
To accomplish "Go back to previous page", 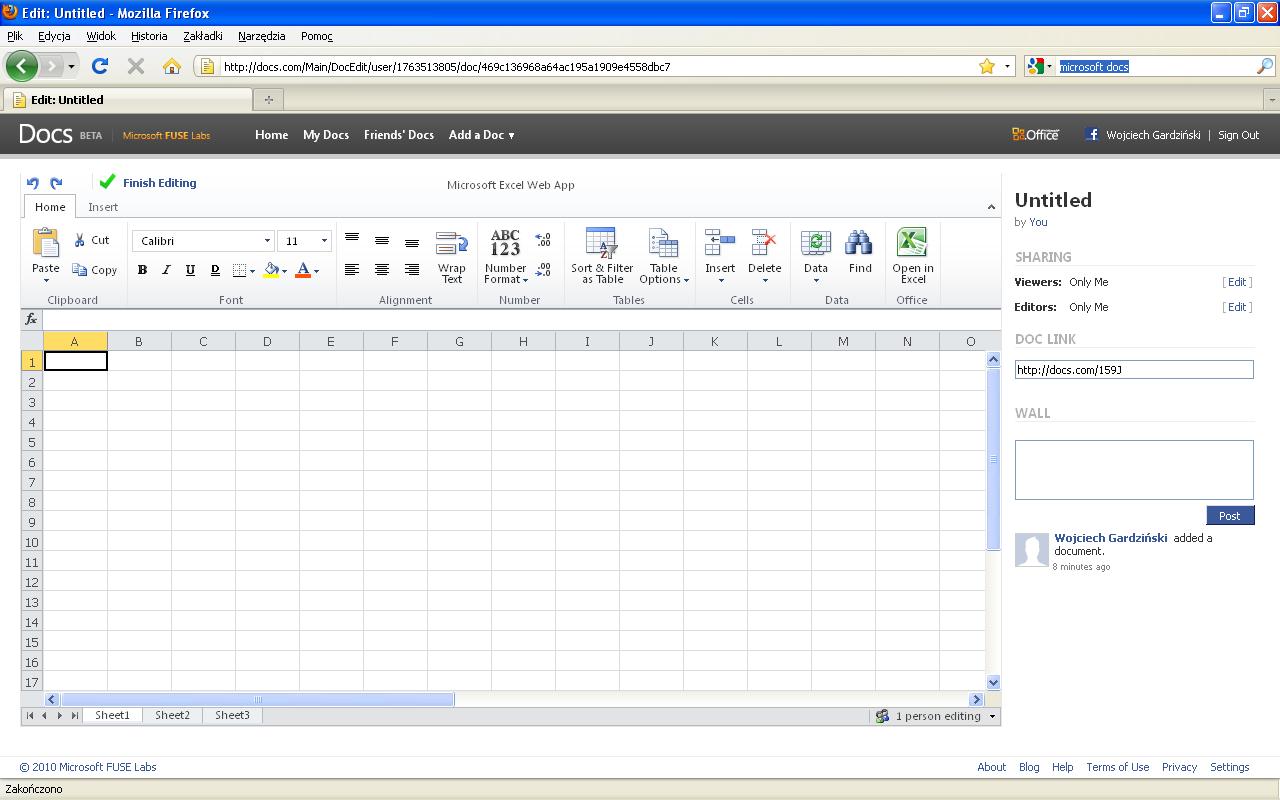I will (x=21, y=66).
